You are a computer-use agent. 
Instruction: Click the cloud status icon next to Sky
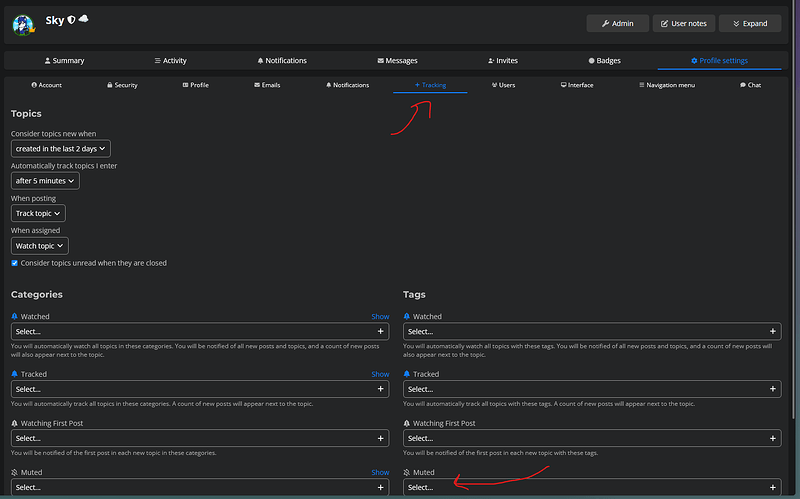click(x=84, y=19)
